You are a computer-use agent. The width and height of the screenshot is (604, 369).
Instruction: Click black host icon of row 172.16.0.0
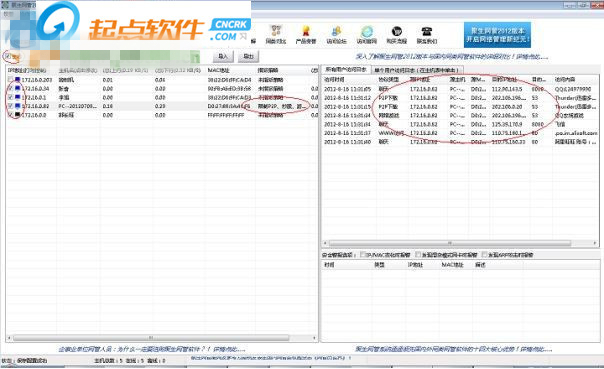pos(17,114)
